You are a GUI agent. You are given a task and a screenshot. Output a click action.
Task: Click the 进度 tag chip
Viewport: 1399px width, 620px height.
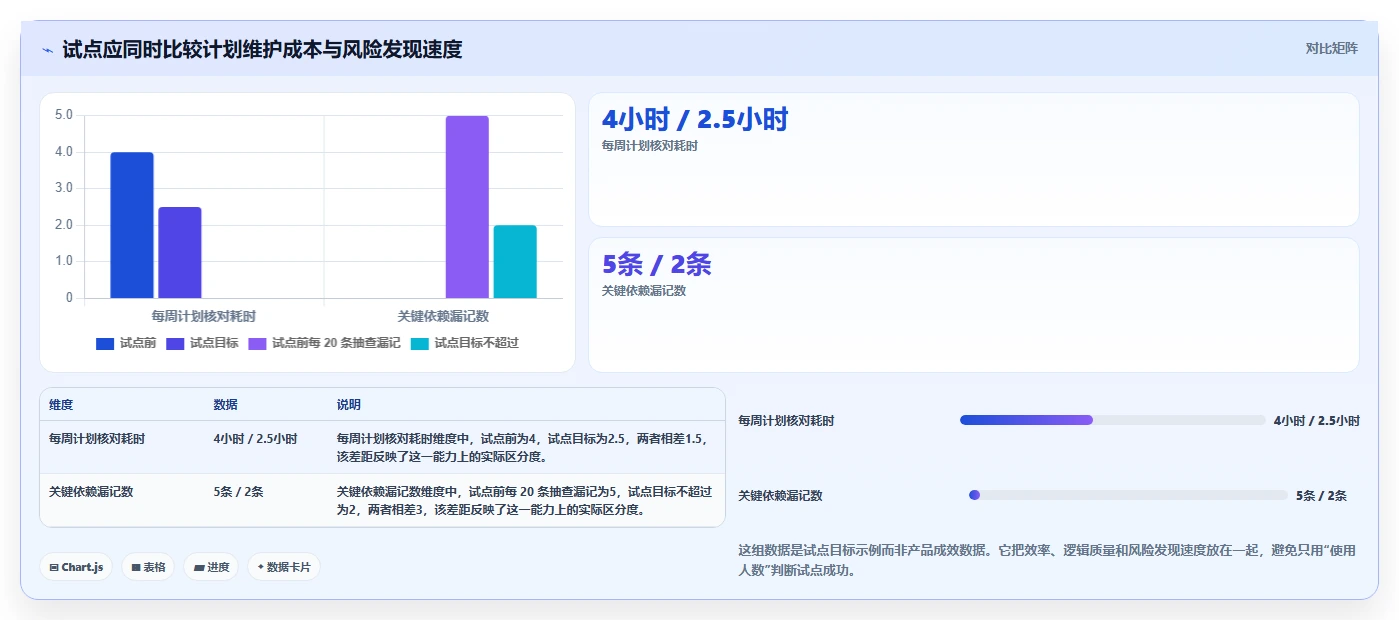(211, 567)
